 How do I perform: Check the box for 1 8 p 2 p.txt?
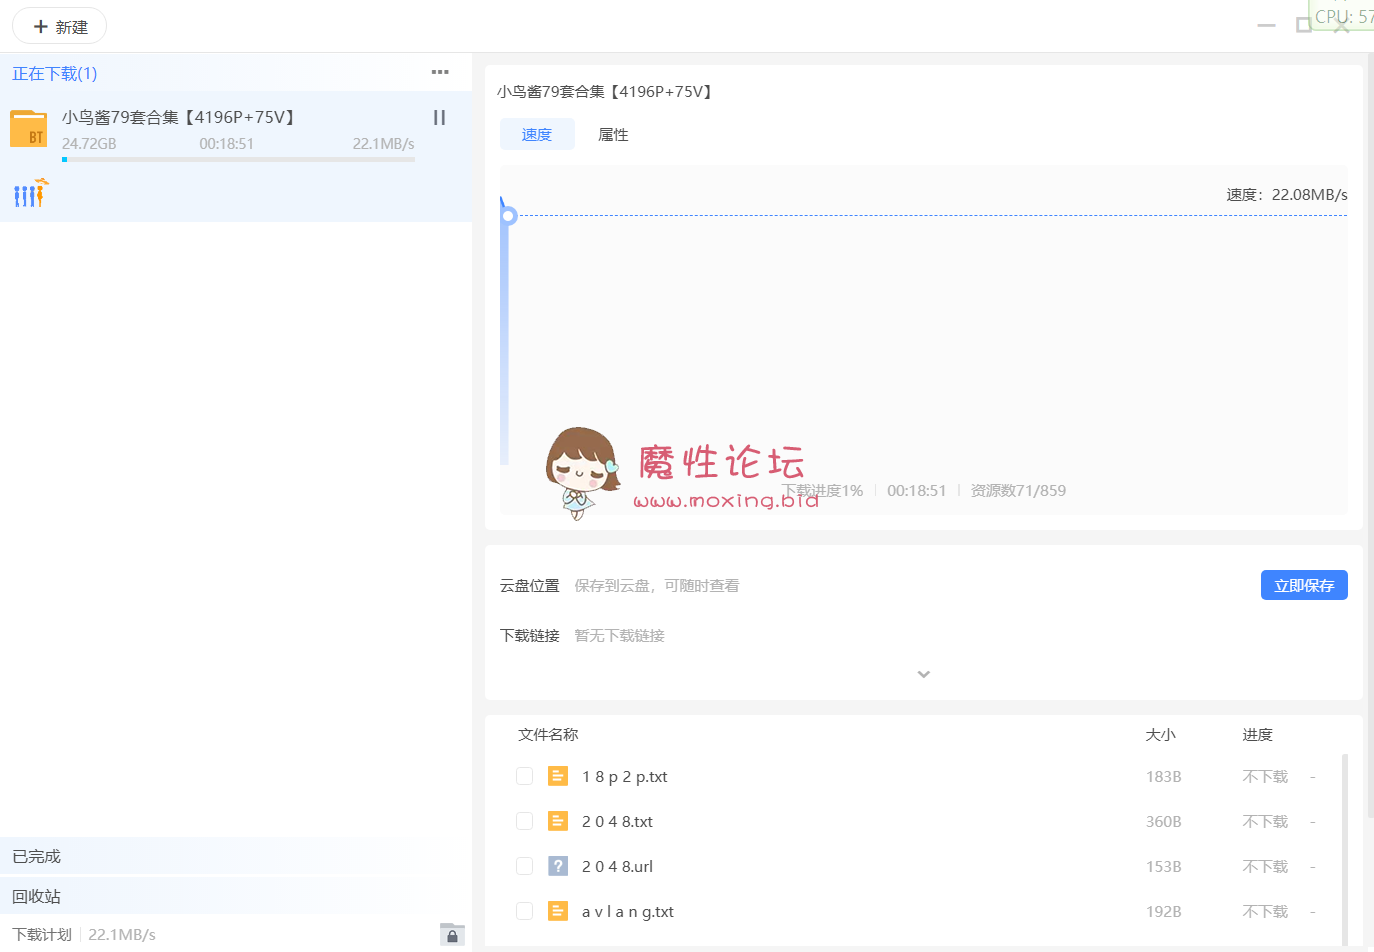tap(524, 776)
